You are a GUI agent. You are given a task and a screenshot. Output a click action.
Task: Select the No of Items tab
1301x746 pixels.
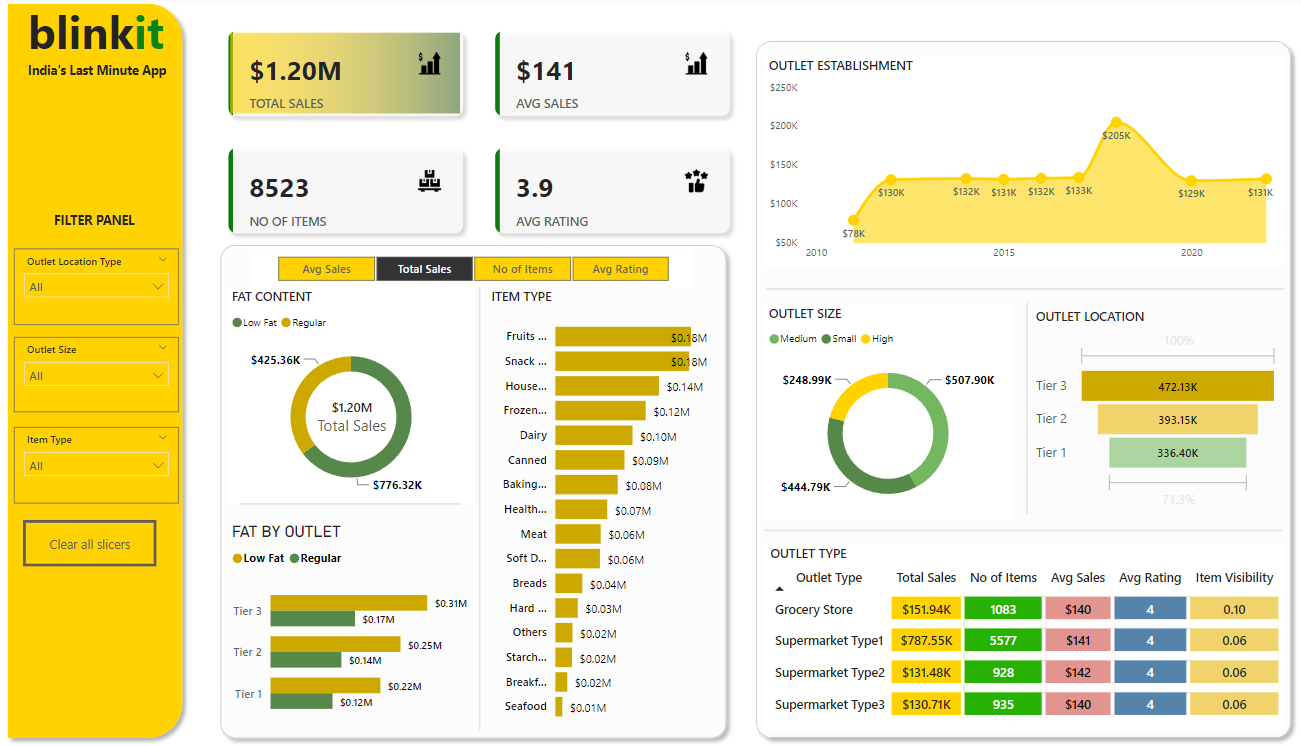click(522, 268)
